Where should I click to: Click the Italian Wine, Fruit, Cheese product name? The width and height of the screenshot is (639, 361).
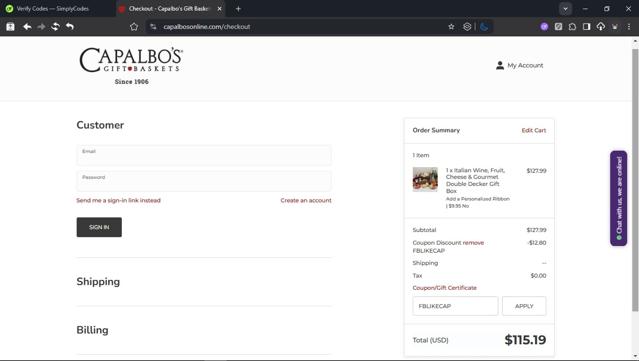[x=475, y=180]
